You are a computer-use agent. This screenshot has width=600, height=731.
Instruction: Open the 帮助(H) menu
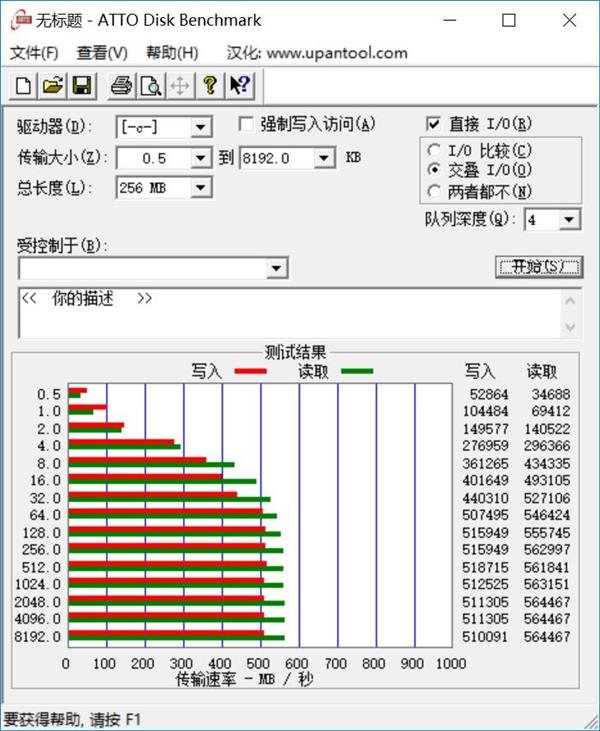coord(171,53)
